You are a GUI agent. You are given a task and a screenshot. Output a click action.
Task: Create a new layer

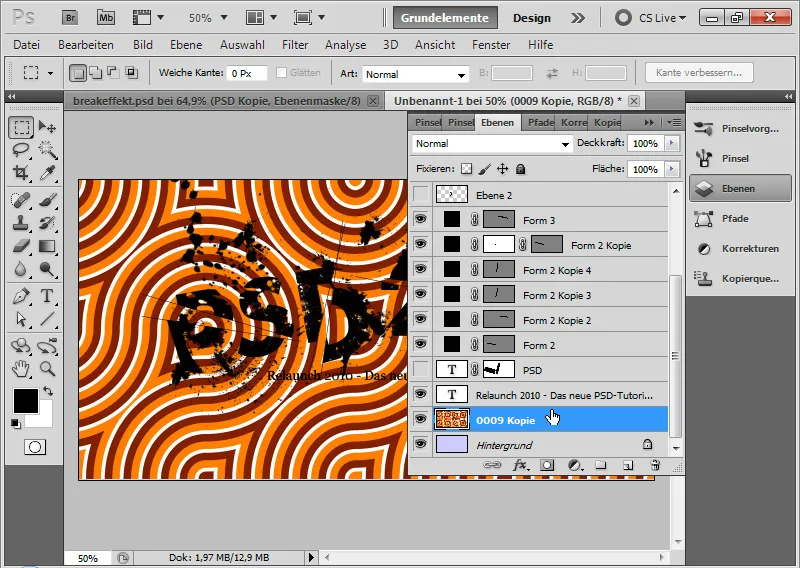tap(628, 465)
